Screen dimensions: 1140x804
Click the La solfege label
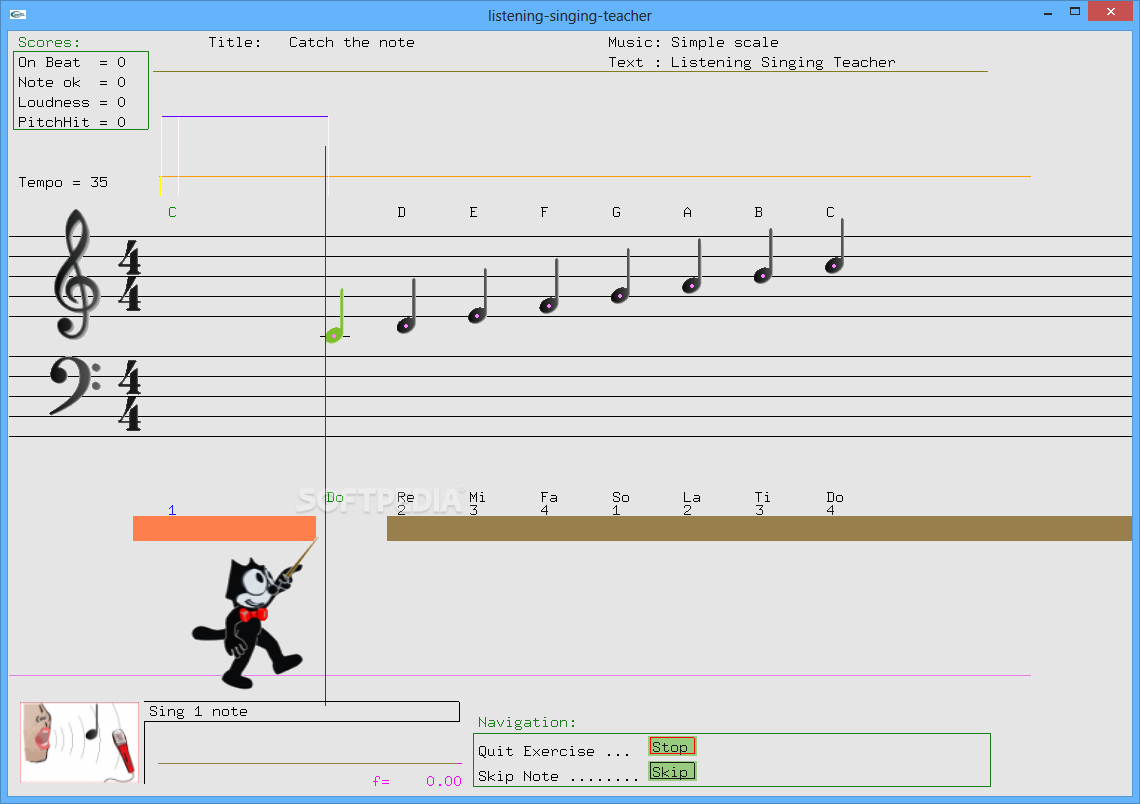coord(691,497)
